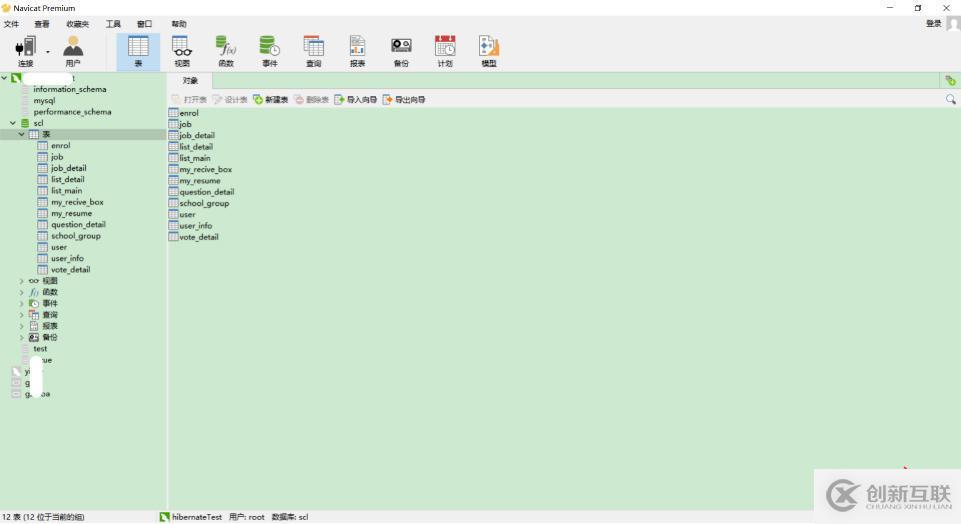Open the 报表 reports toolbar icon

point(357,51)
